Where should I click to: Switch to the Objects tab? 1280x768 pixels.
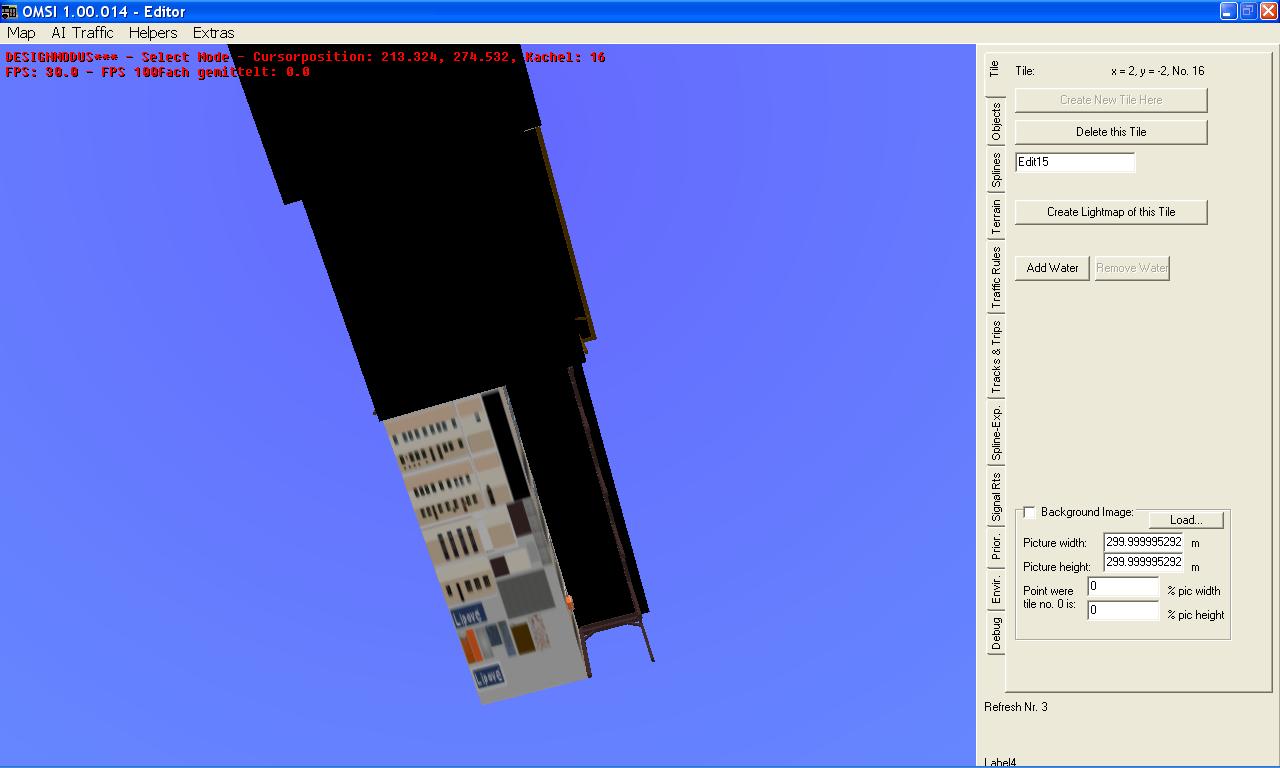[996, 122]
